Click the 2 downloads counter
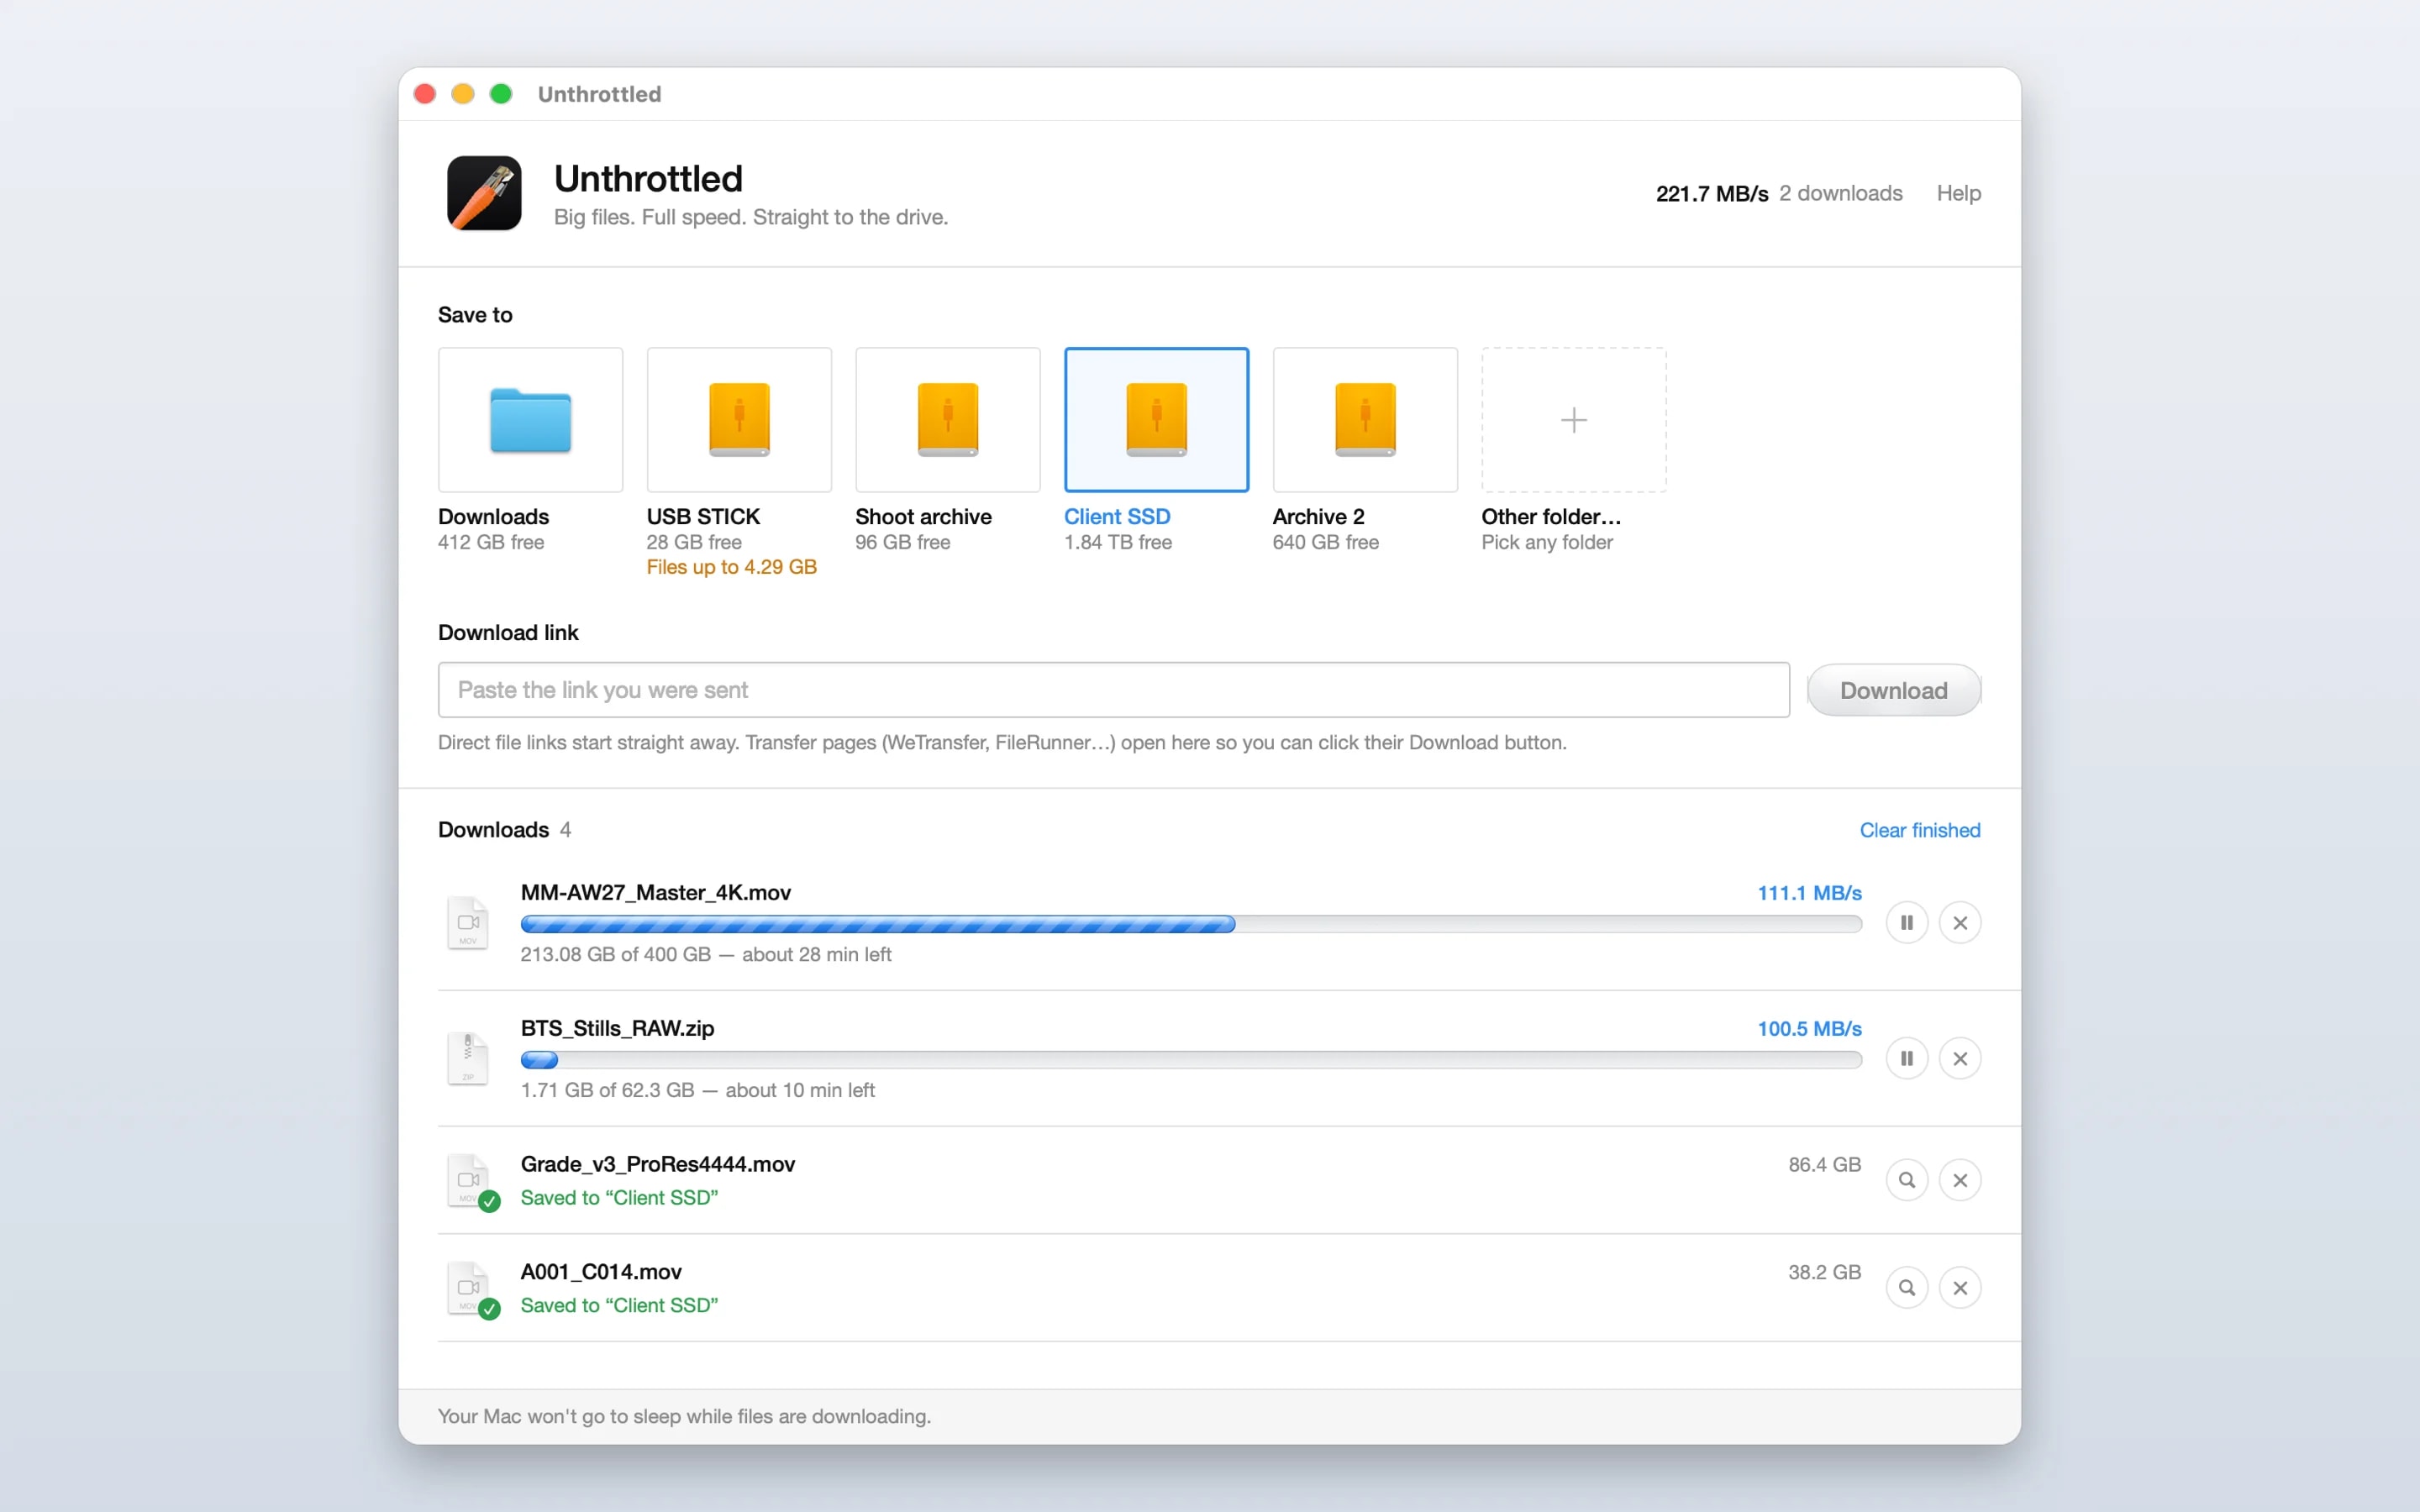 click(1840, 193)
